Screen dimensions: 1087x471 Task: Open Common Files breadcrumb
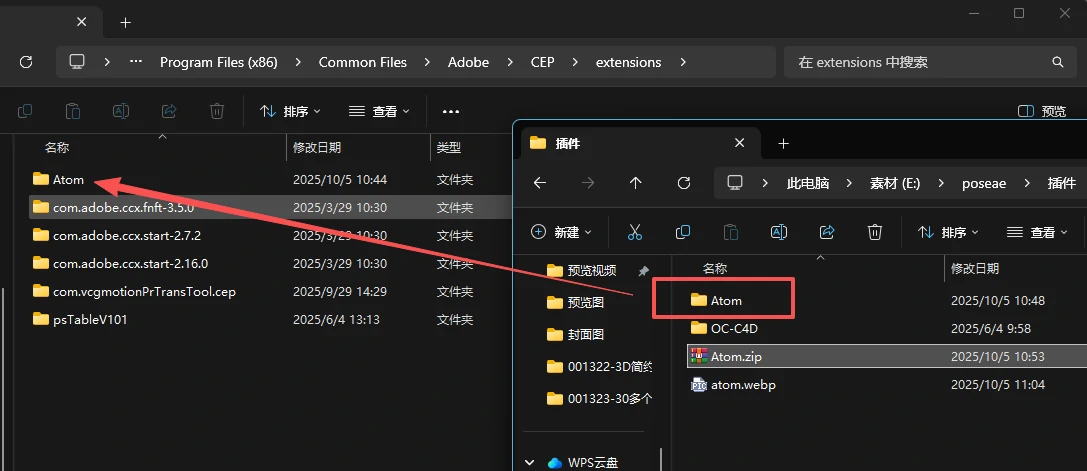363,62
